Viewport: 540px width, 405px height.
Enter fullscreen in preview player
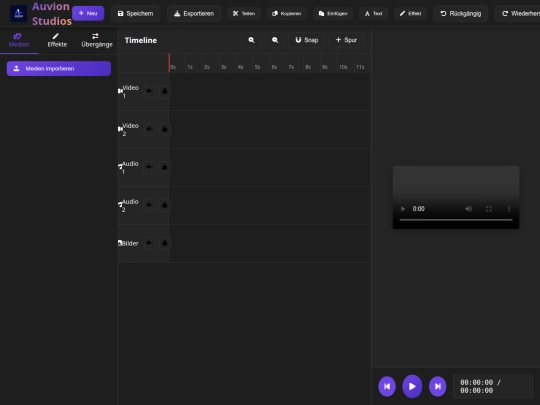[489, 209]
